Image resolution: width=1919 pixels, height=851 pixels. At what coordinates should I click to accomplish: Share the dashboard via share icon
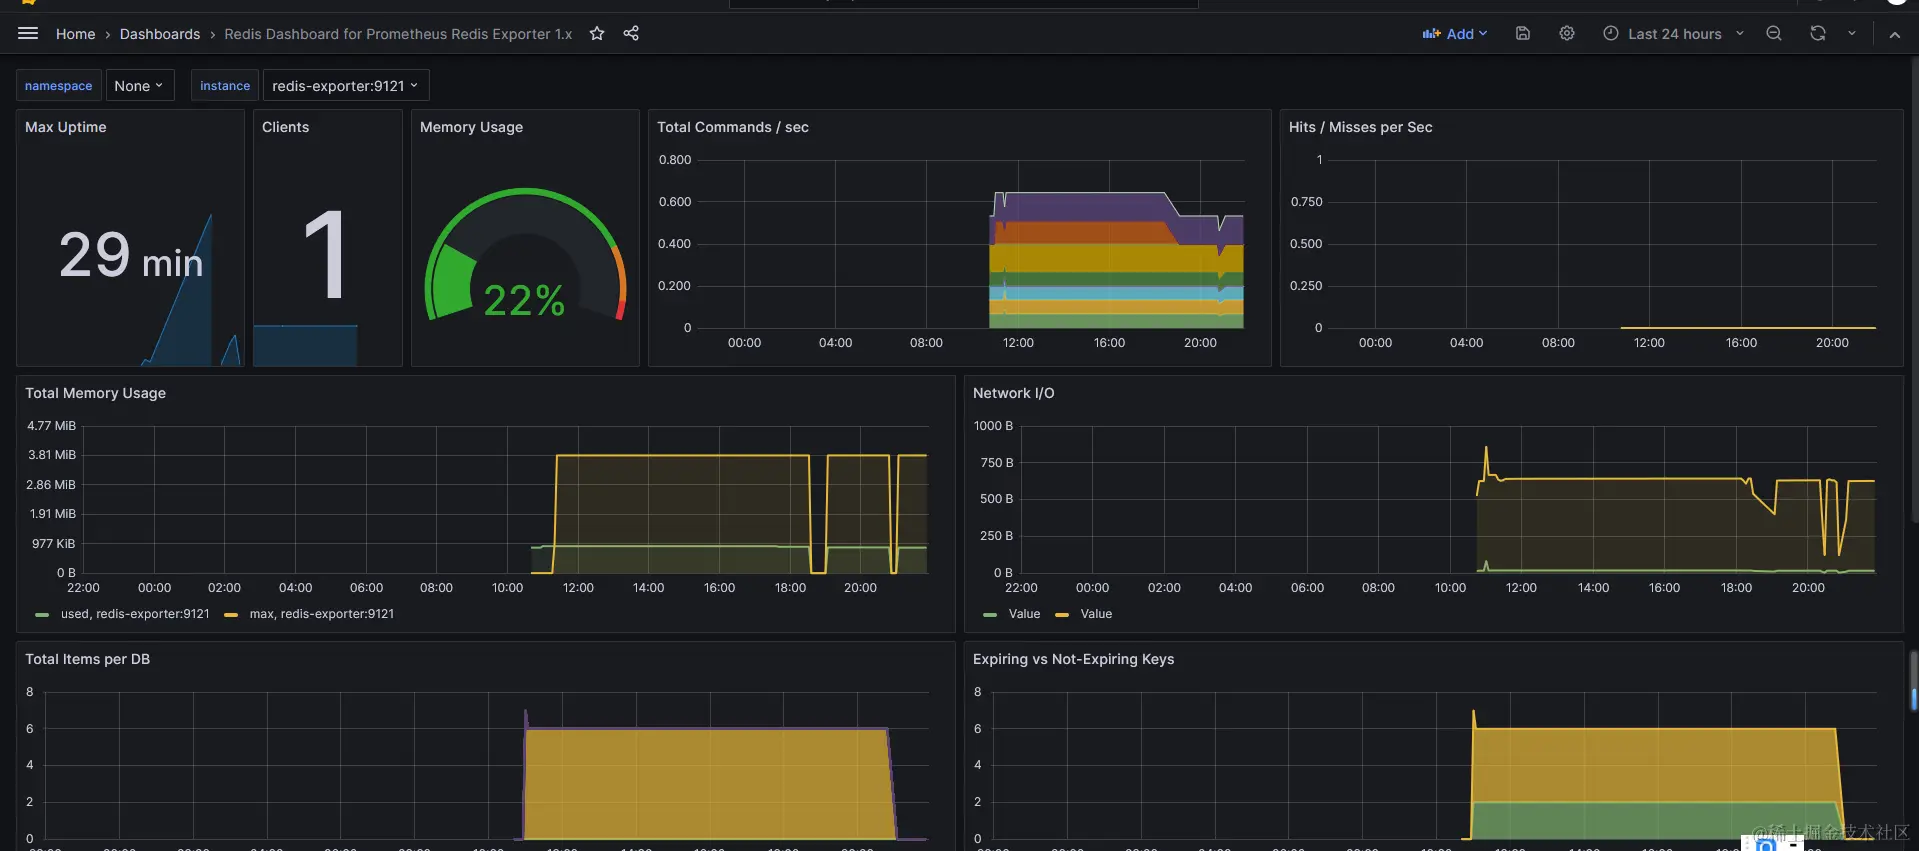pos(631,33)
